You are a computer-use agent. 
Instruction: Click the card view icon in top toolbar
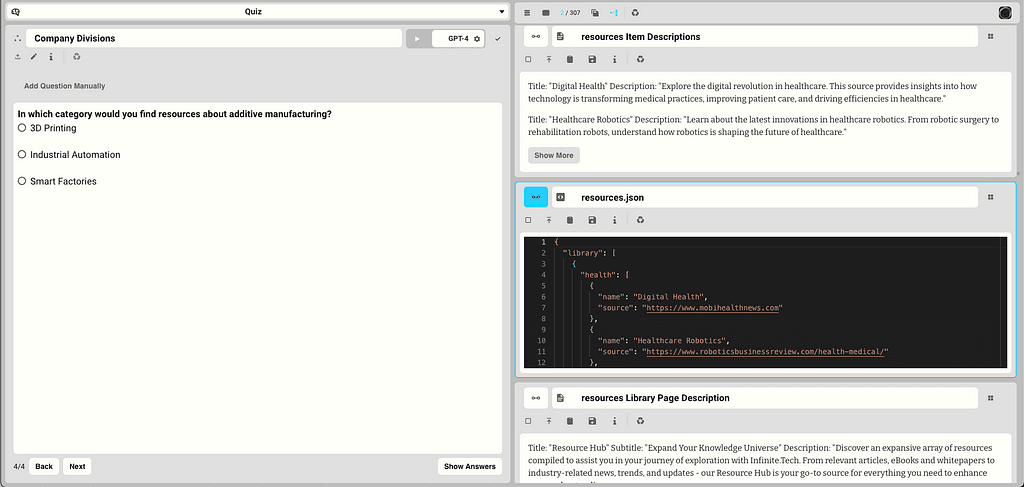546,12
